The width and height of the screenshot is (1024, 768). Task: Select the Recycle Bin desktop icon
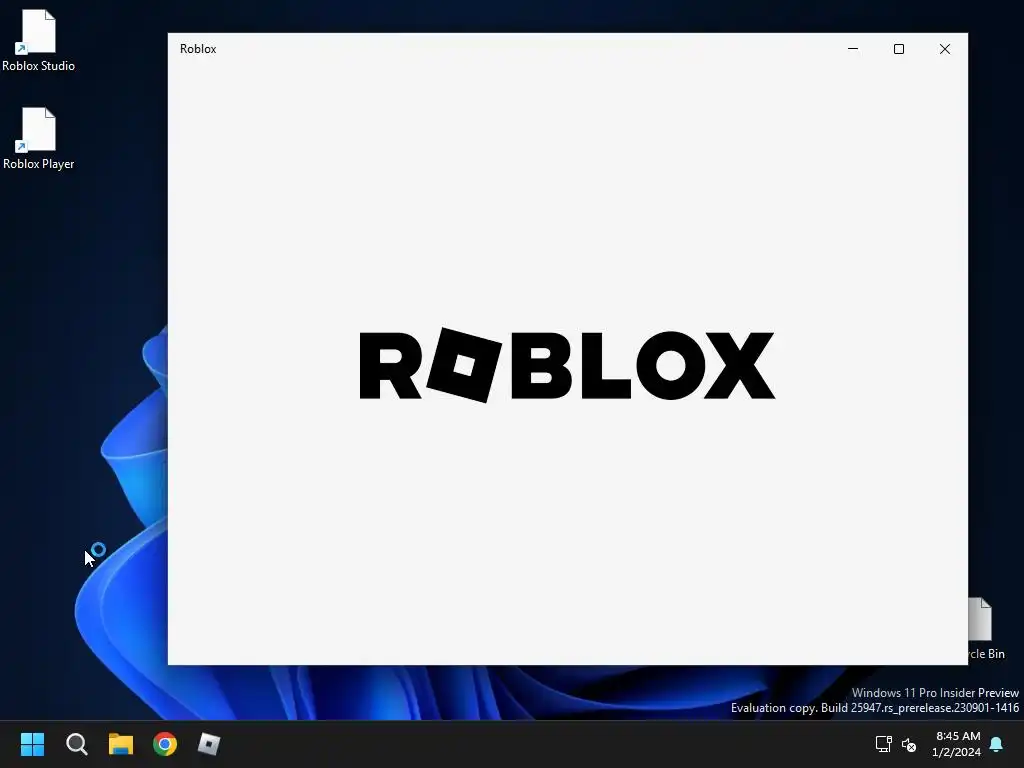click(986, 629)
